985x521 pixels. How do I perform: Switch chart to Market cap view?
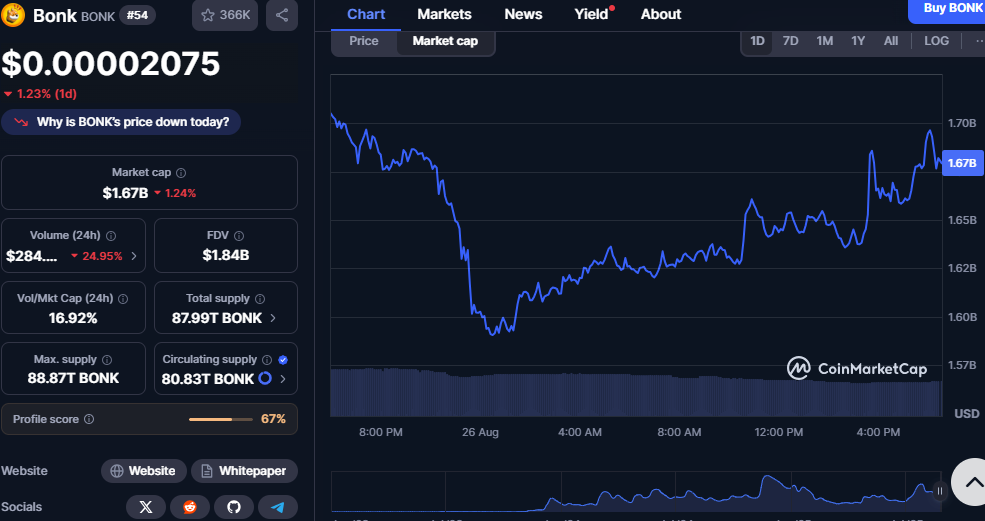click(x=445, y=41)
